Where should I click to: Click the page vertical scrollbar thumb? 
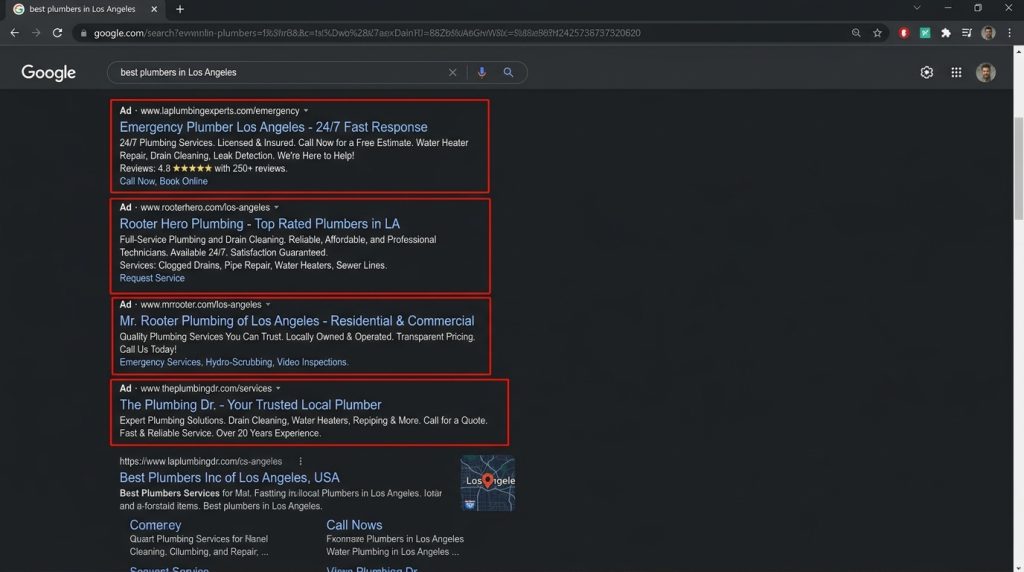1018,168
